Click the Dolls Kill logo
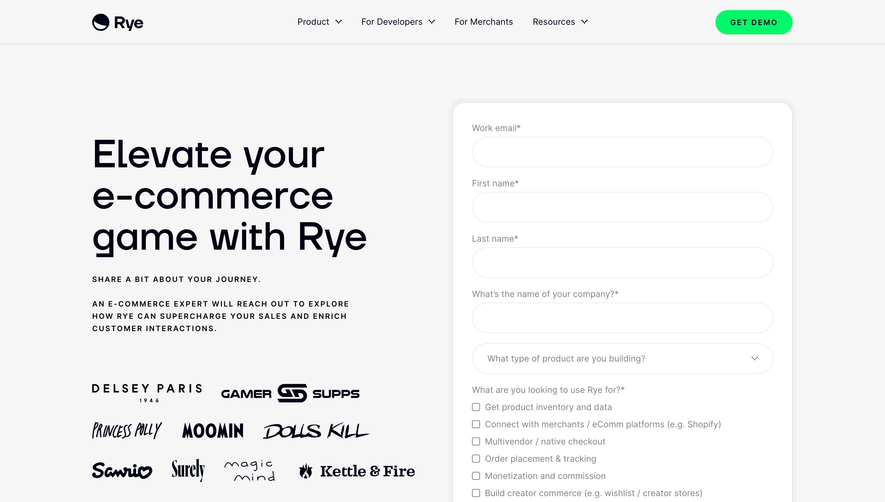Screen dimensions: 885x502 (x=316, y=431)
